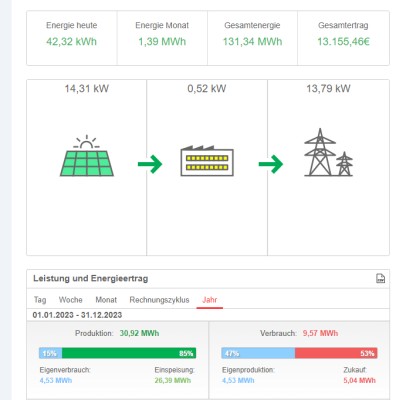Click the Energie Monat value 1,39 MWh
The width and height of the screenshot is (396, 400).
click(x=162, y=42)
